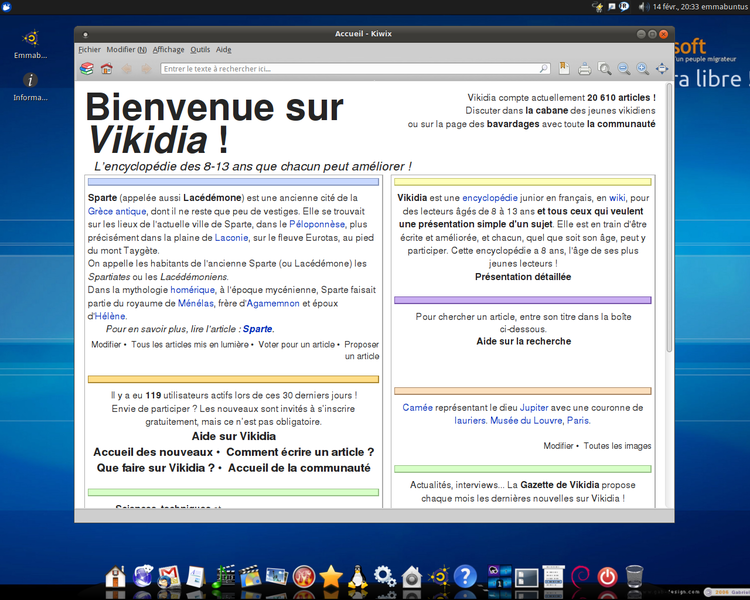750x600 pixels.
Task: Go to the home page via house icon
Action: coord(106,69)
